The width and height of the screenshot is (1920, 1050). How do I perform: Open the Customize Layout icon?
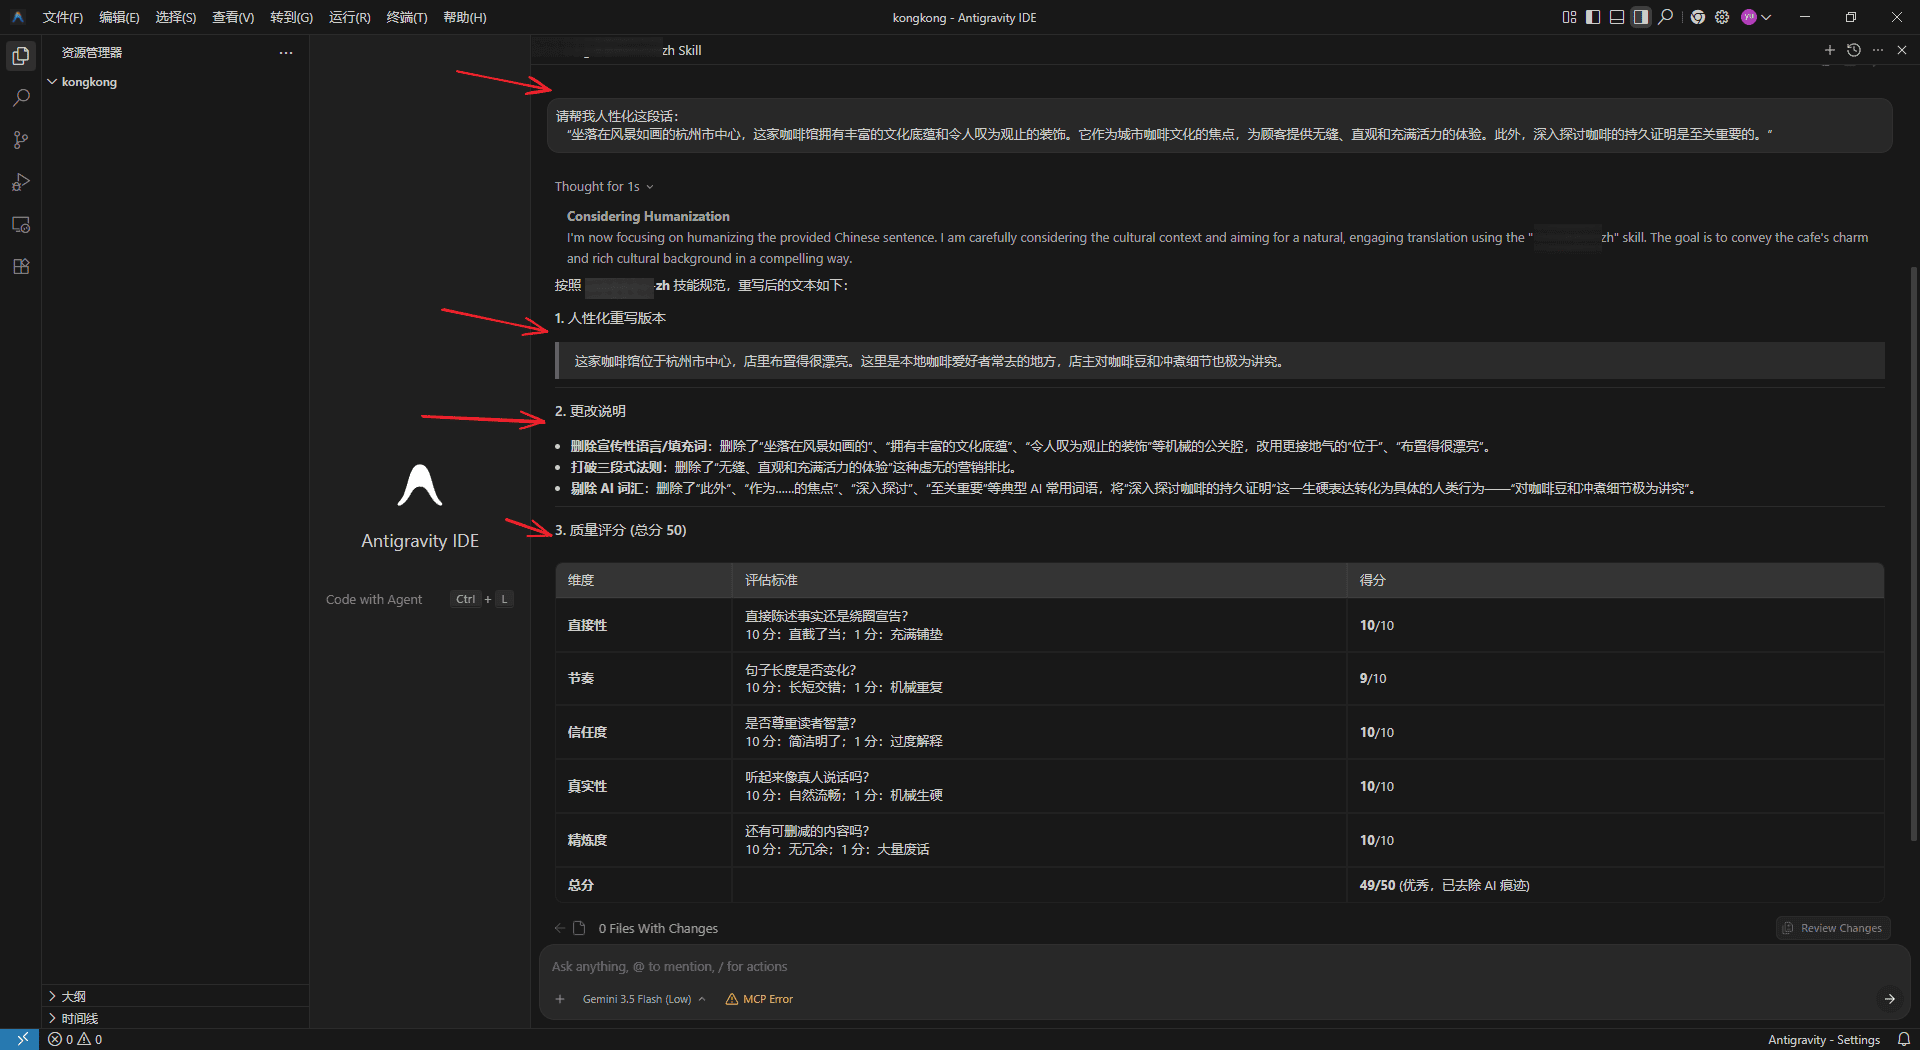tap(1569, 17)
